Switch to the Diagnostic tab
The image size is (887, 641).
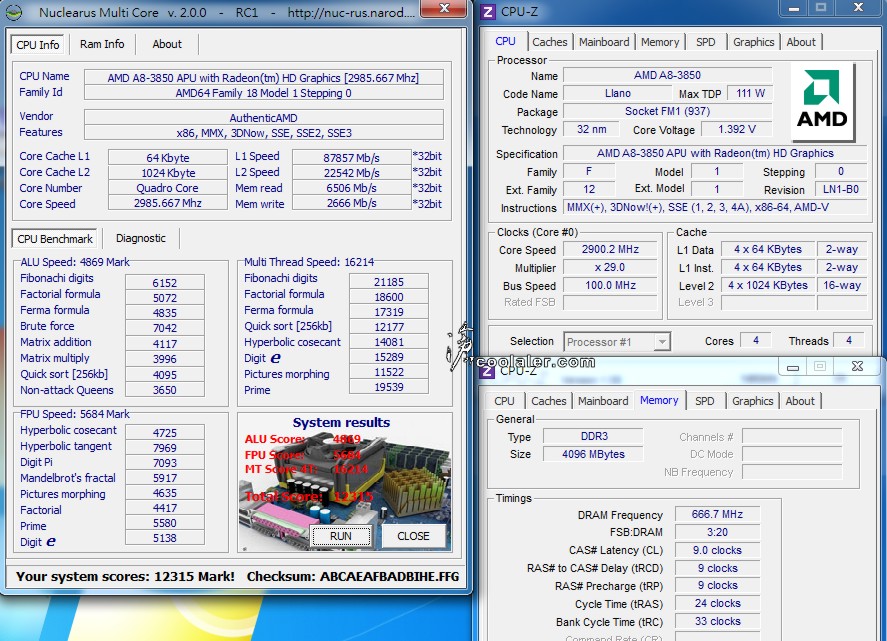click(x=141, y=238)
